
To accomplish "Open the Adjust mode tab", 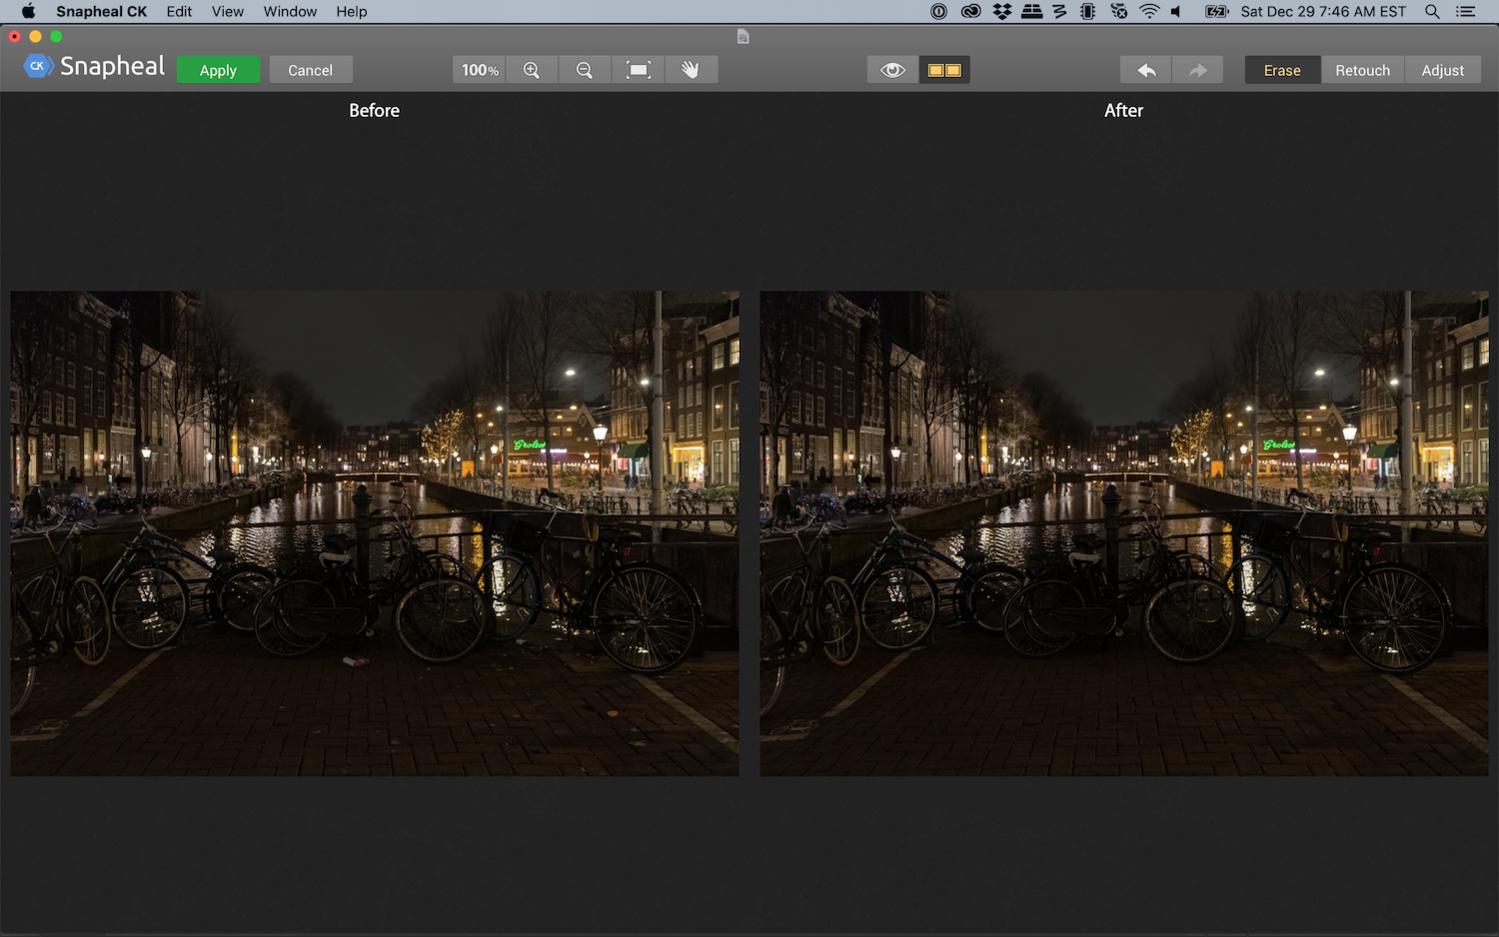I will (x=1442, y=70).
